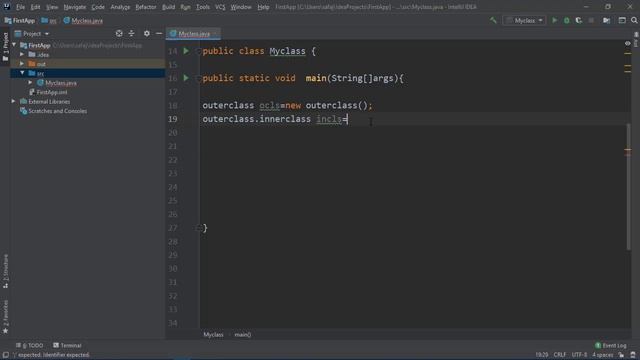Click the read-only lock icon in status bar

click(621, 355)
